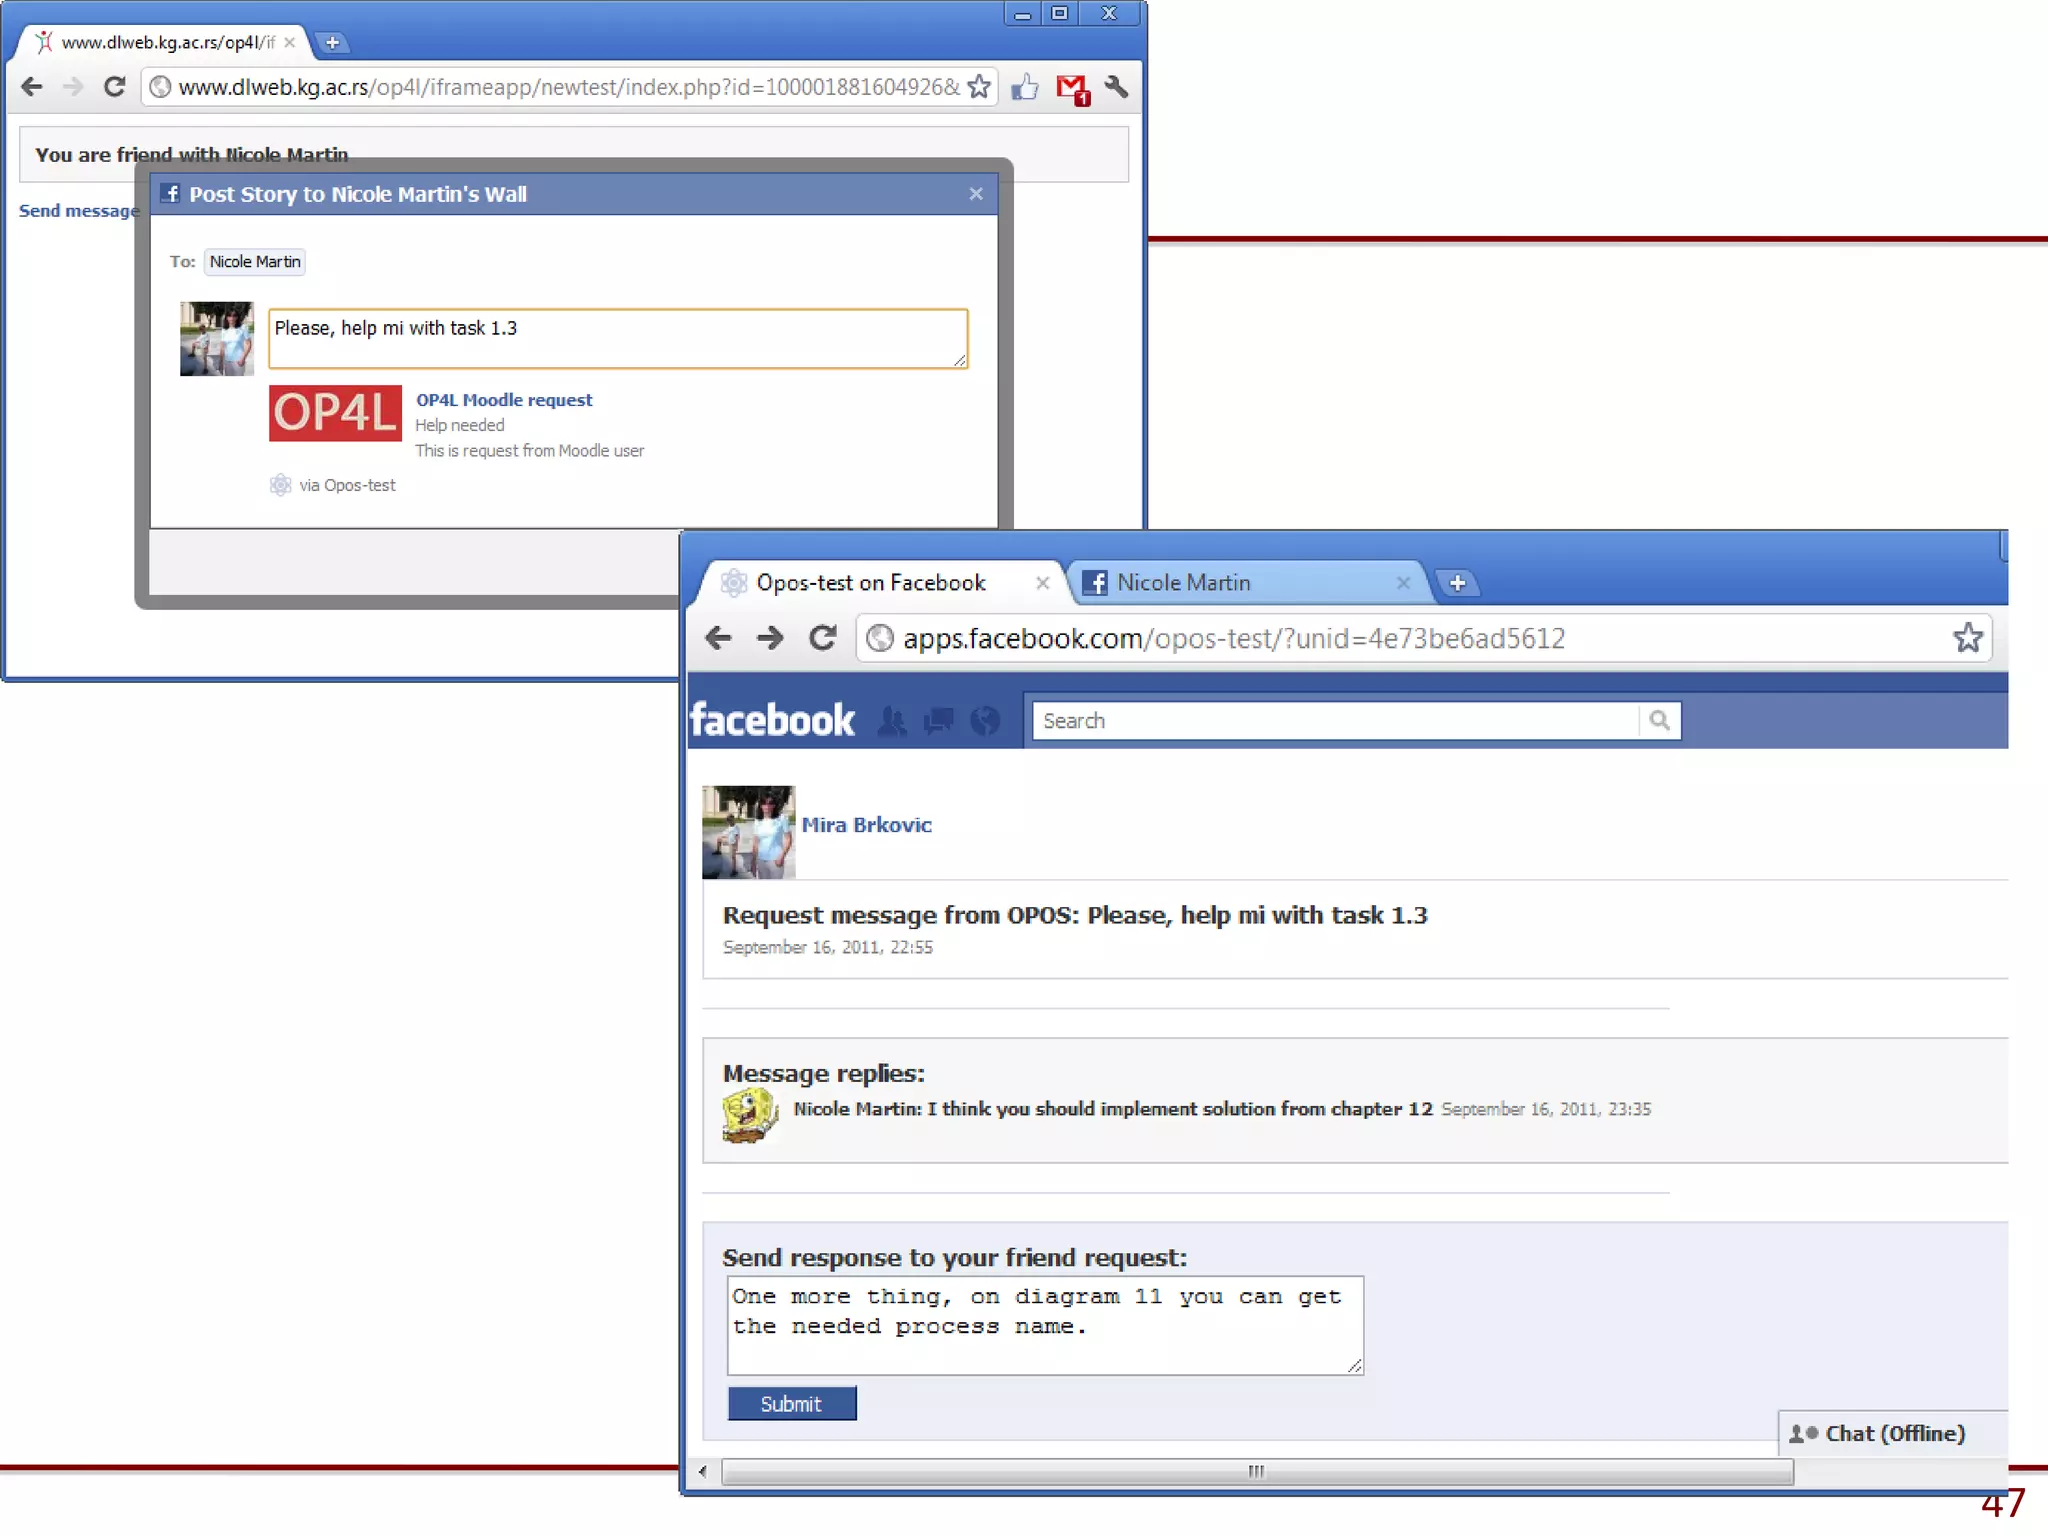Open Facebook friend requests icon
This screenshot has width=2048, height=1536.
pos(892,721)
